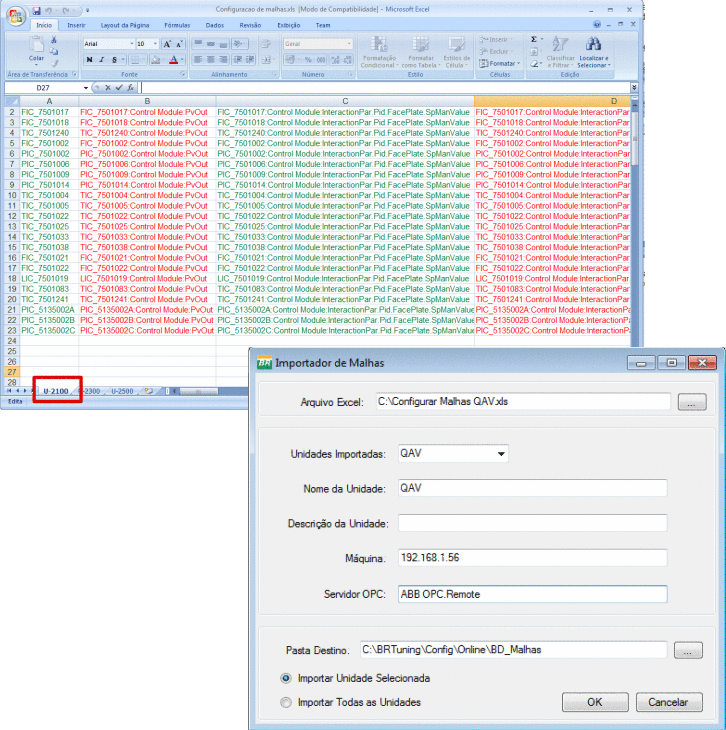Select Importar Todas as Unidades option
The width and height of the screenshot is (726, 730).
[288, 702]
